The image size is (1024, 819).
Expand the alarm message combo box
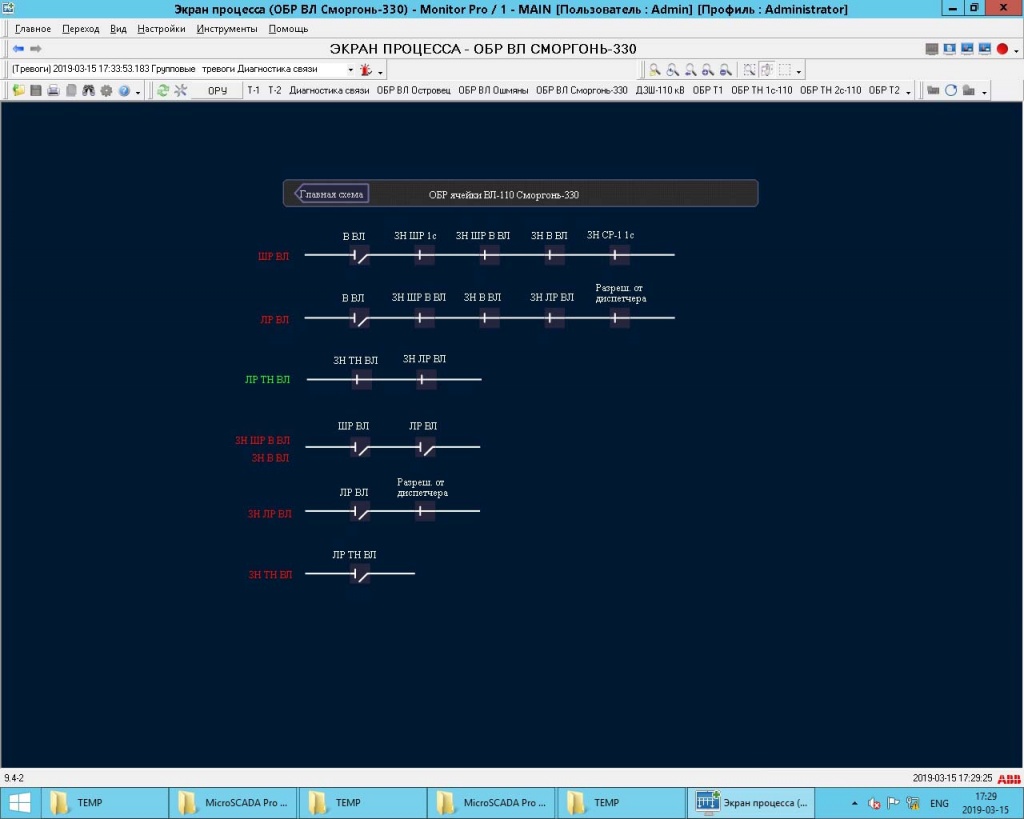(x=351, y=69)
